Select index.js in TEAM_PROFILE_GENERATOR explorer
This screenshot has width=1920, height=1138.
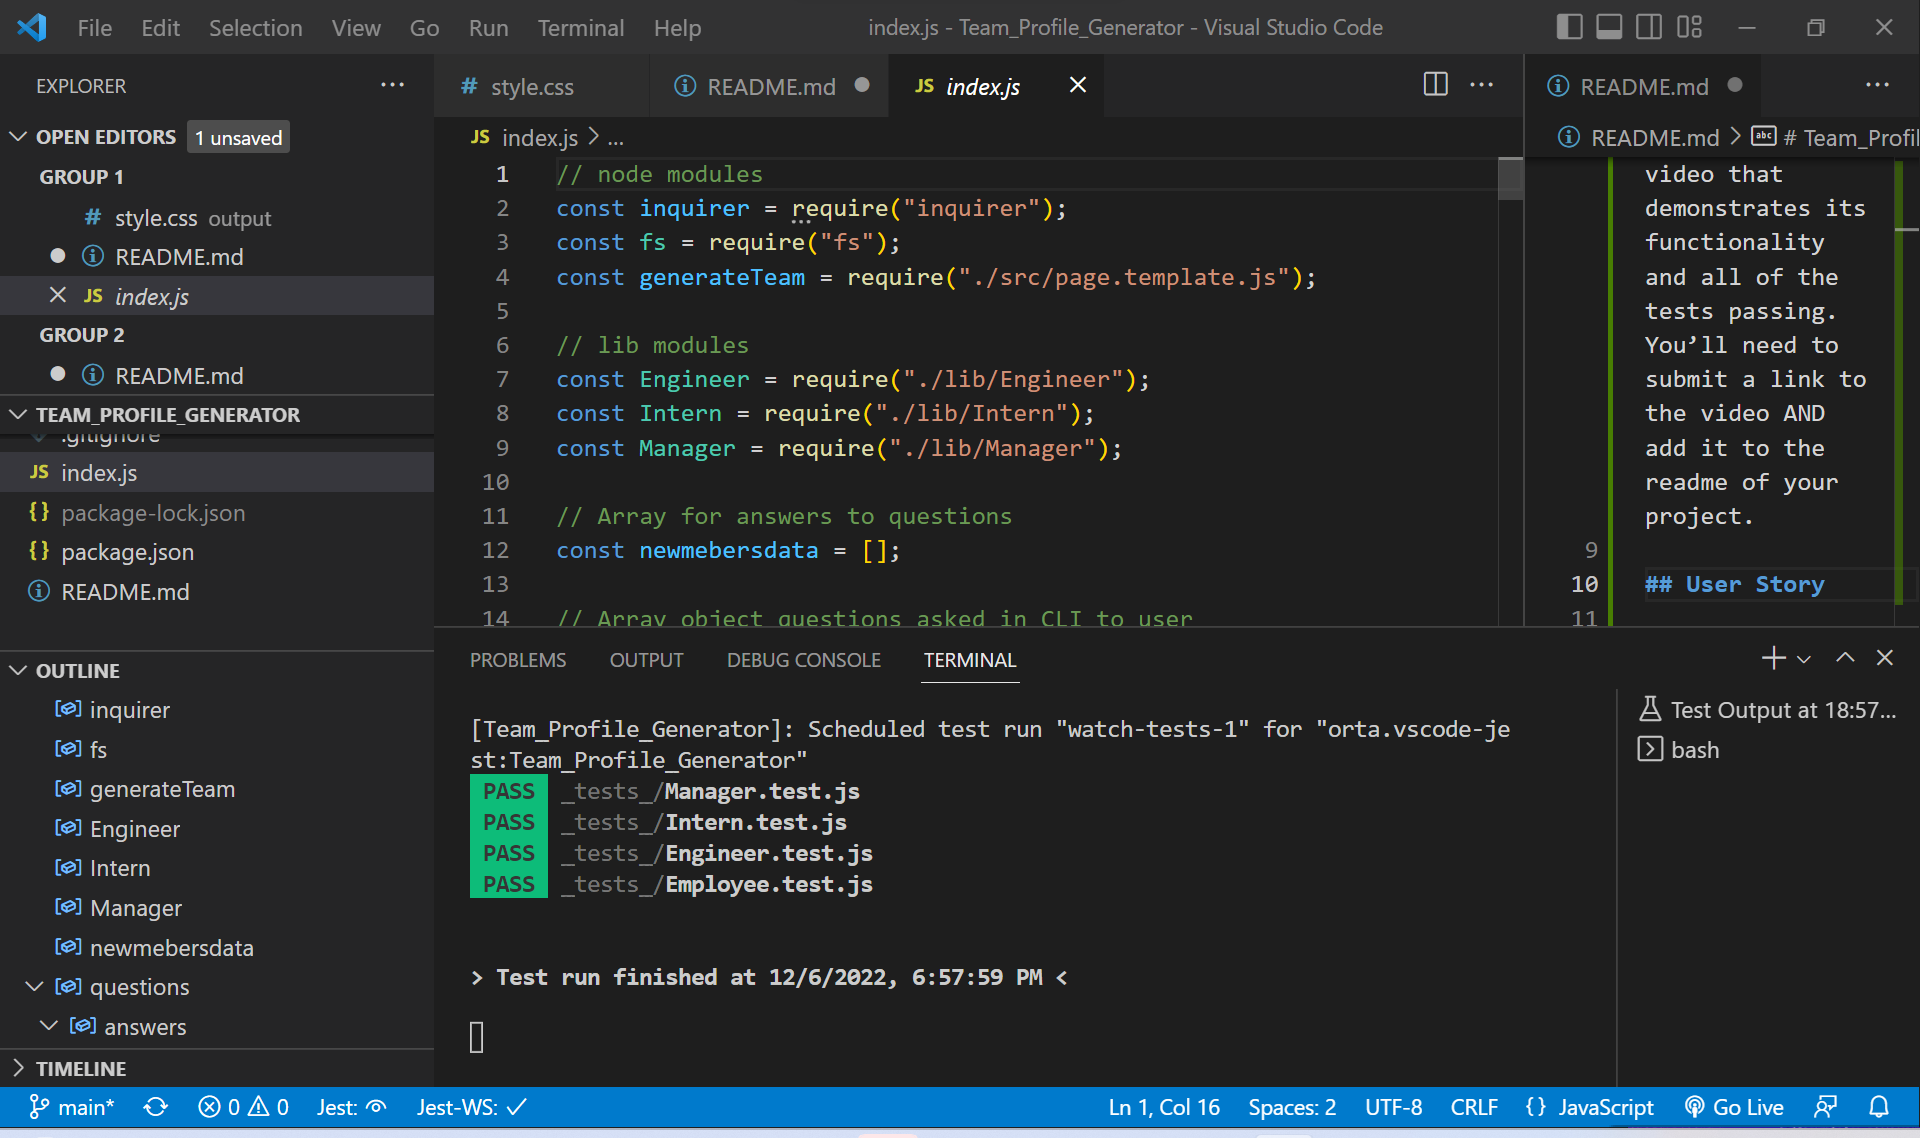click(103, 471)
